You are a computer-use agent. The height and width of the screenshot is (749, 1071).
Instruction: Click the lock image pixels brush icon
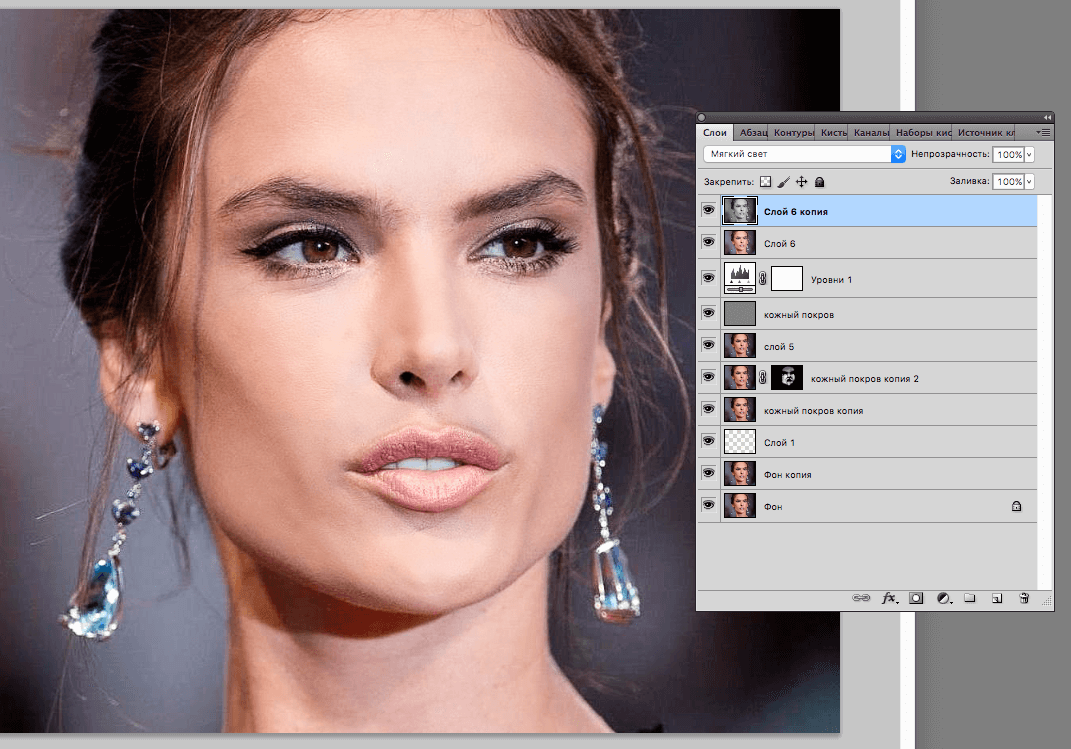[x=784, y=182]
